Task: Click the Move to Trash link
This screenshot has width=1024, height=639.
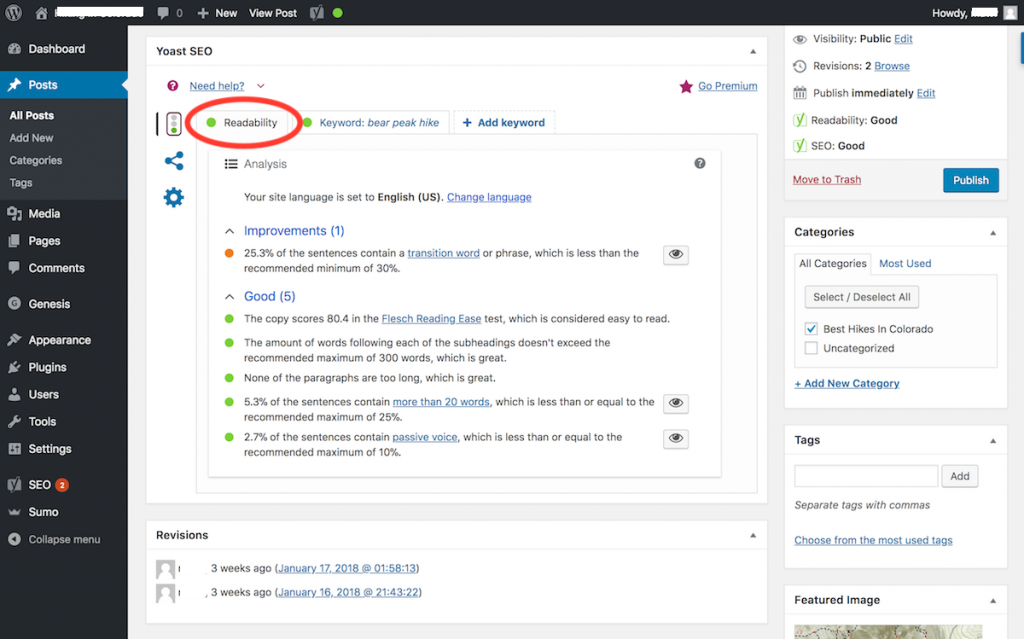Action: [827, 180]
